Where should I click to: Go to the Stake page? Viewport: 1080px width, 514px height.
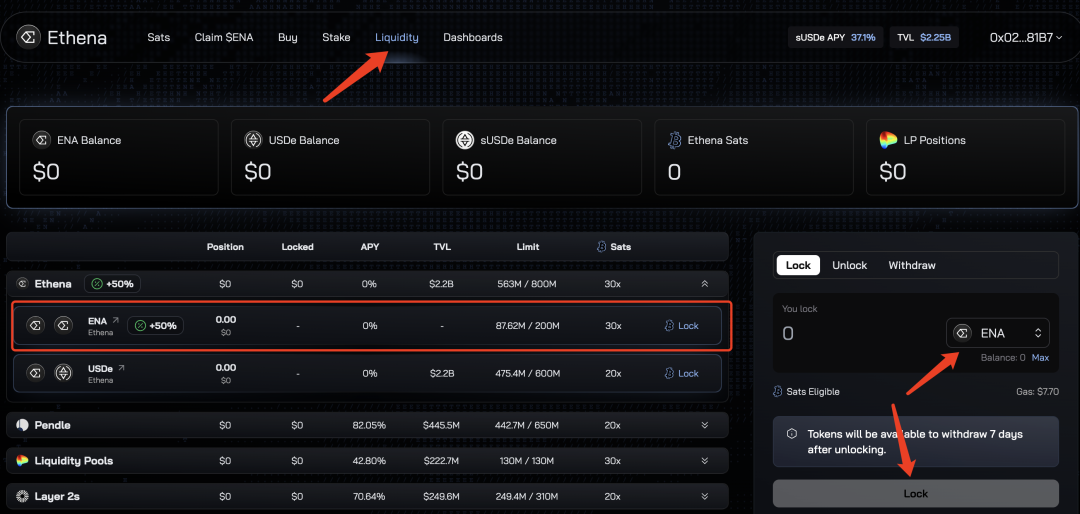(x=336, y=37)
